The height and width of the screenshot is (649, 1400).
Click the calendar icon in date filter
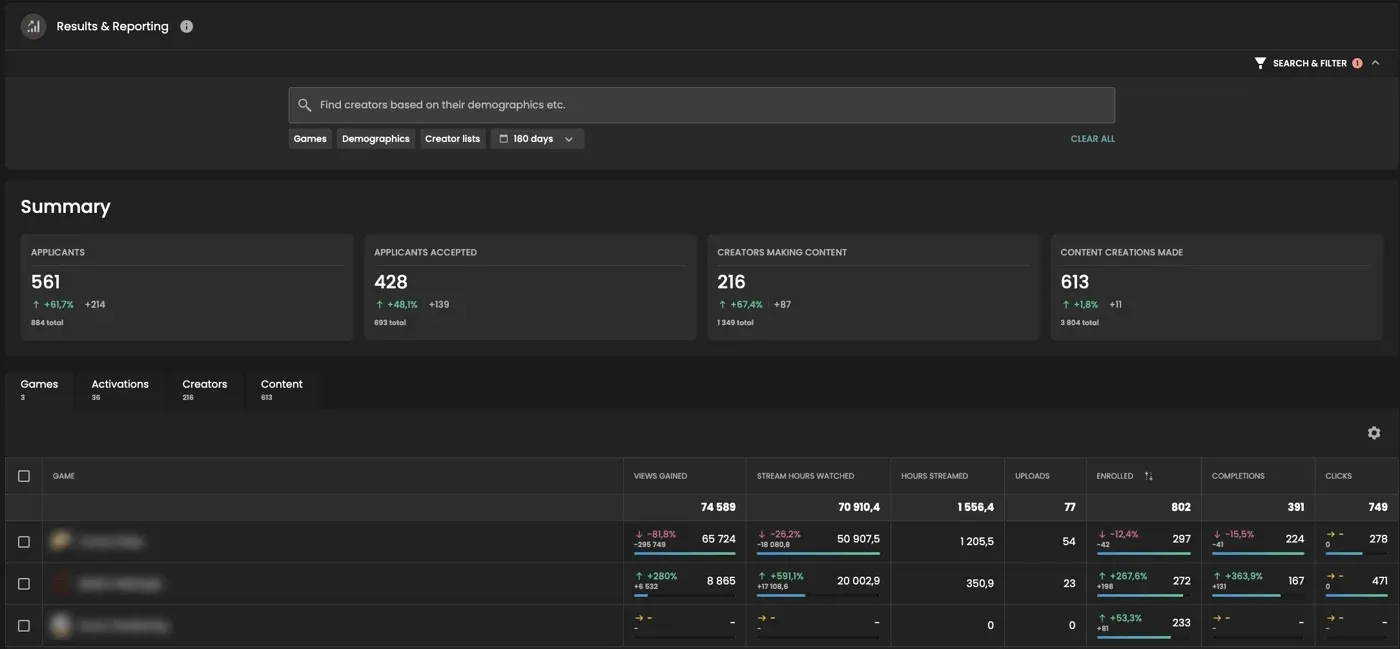pos(504,139)
